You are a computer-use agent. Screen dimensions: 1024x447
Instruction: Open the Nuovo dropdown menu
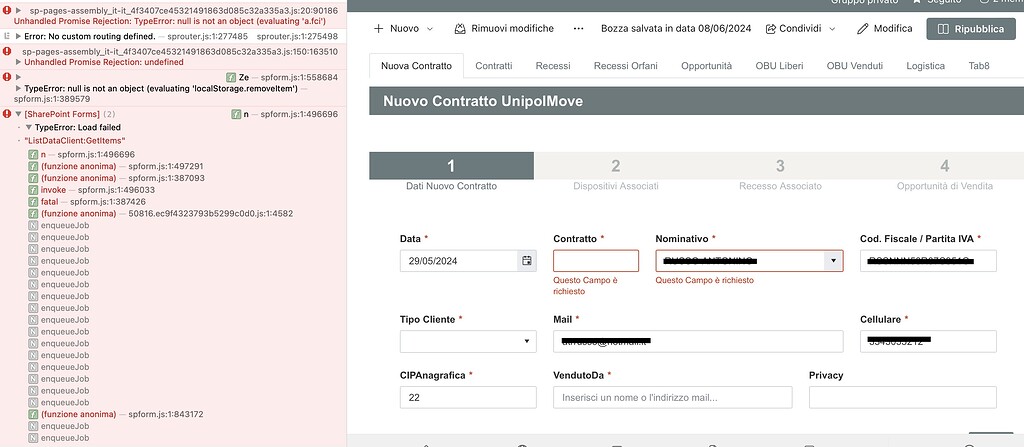tap(403, 29)
